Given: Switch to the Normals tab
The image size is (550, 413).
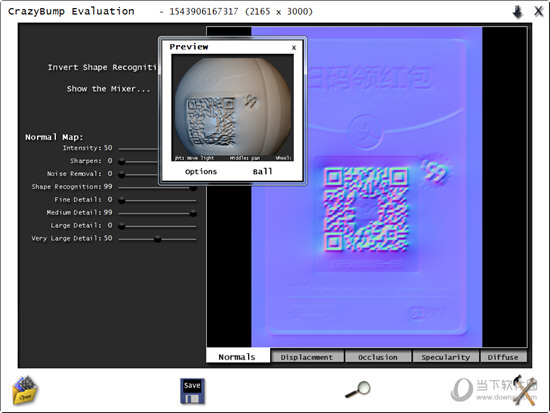Looking at the screenshot, I should (237, 357).
